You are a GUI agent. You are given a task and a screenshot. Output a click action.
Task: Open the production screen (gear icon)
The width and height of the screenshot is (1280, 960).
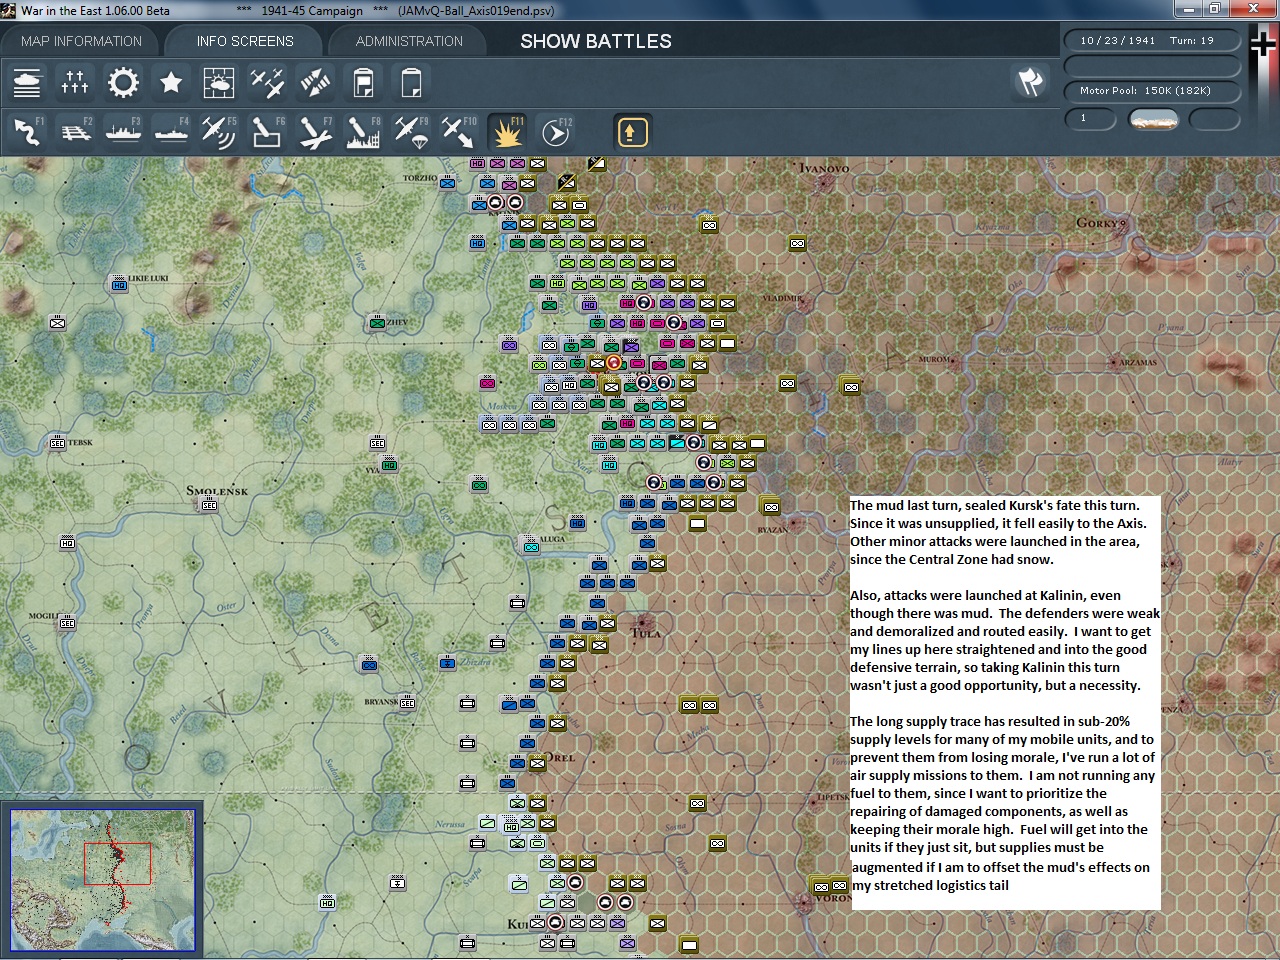123,82
